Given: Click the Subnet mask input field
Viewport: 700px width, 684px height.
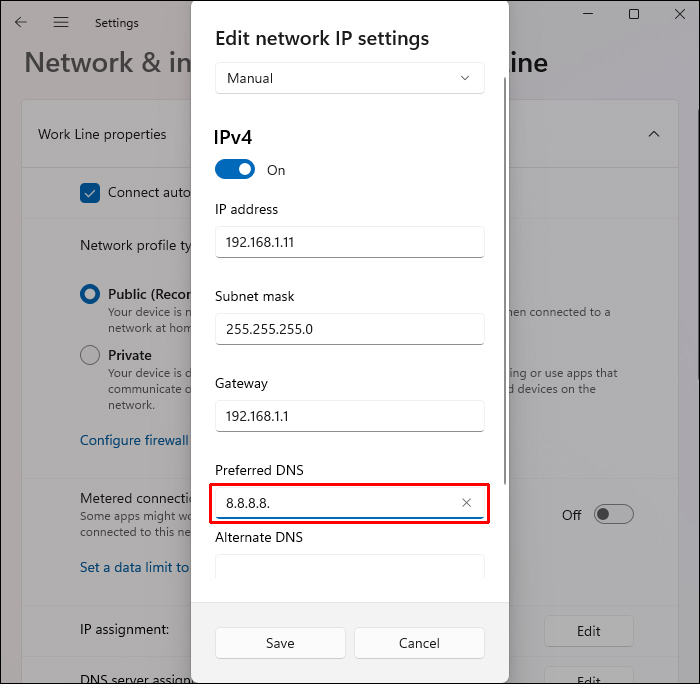Looking at the screenshot, I should 349,329.
